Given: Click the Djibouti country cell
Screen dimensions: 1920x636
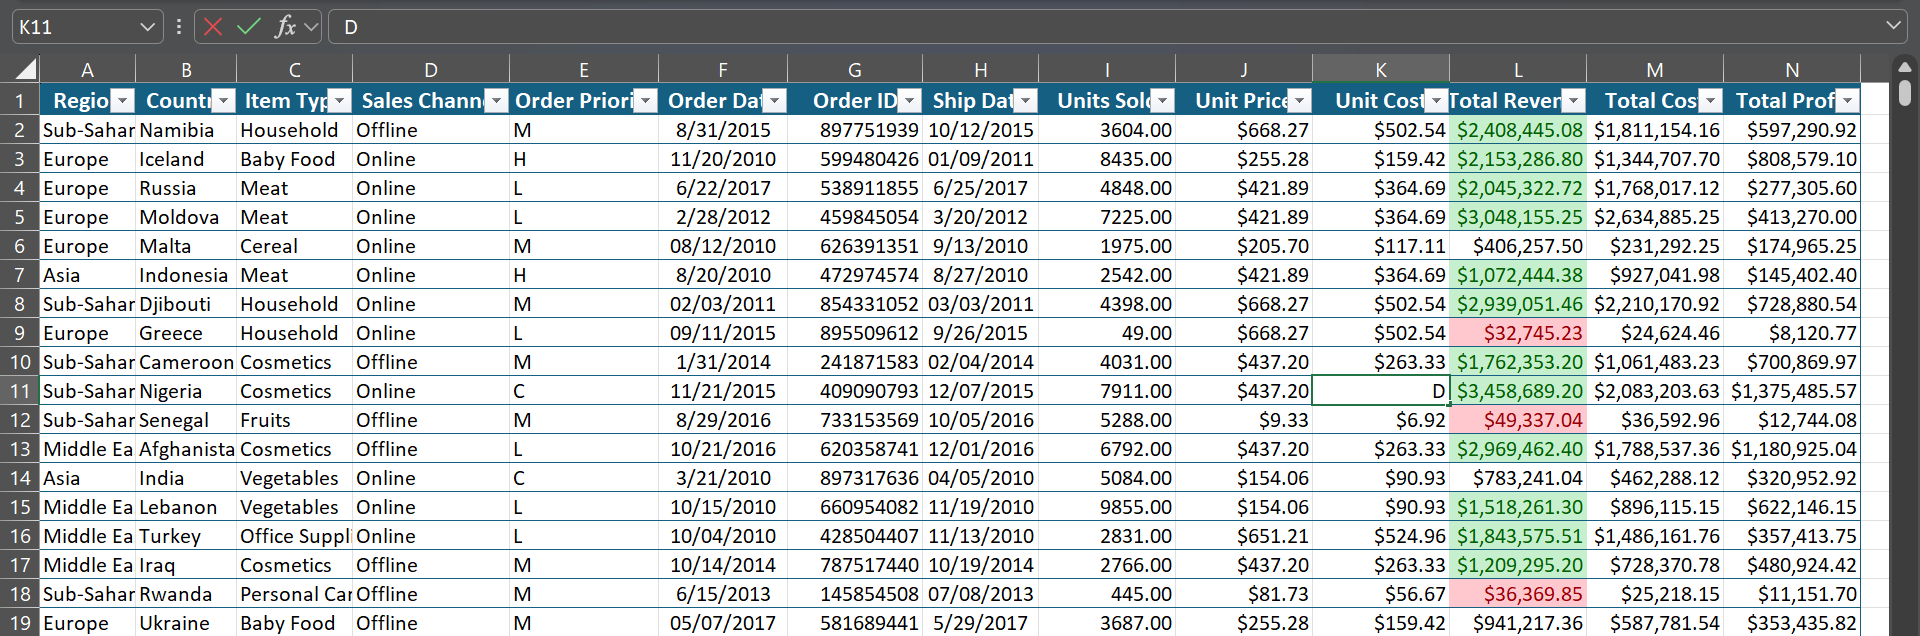Looking at the screenshot, I should point(186,304).
